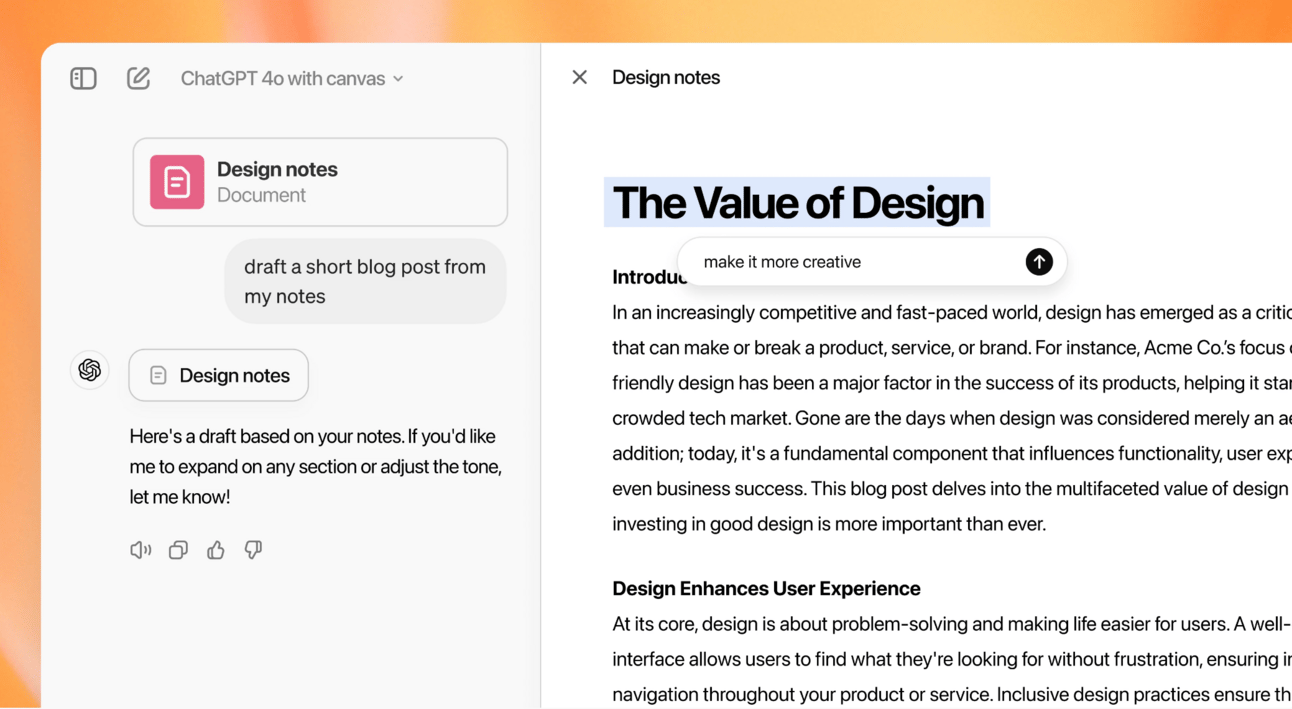
Task: Click the Design notes canvas title
Action: pyautogui.click(x=666, y=77)
